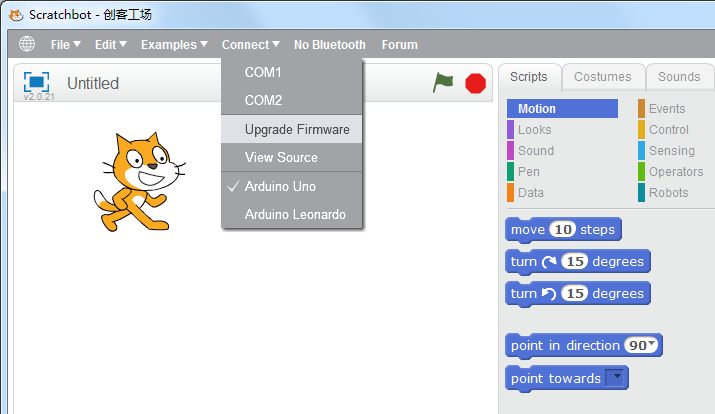The width and height of the screenshot is (715, 414).
Task: Open the File menu
Action: (x=66, y=45)
